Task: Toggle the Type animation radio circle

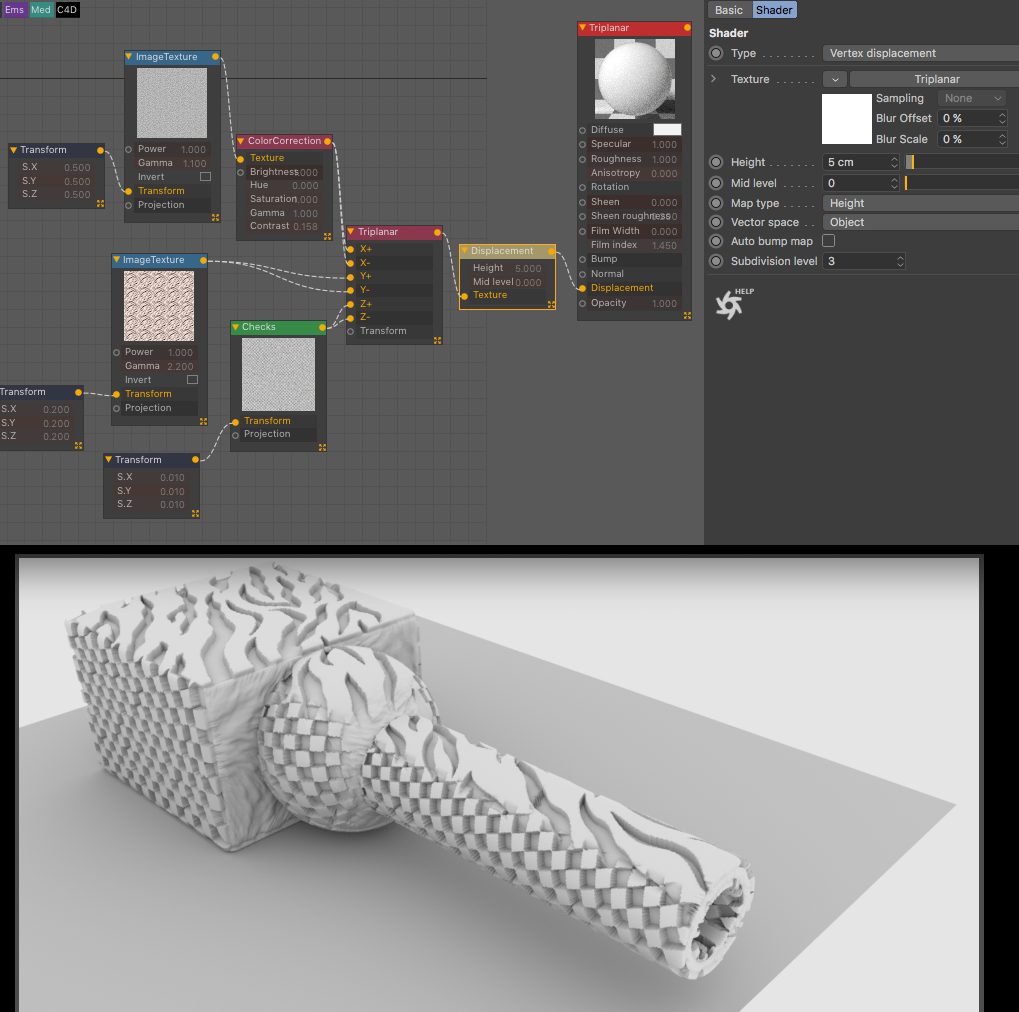Action: 716,53
